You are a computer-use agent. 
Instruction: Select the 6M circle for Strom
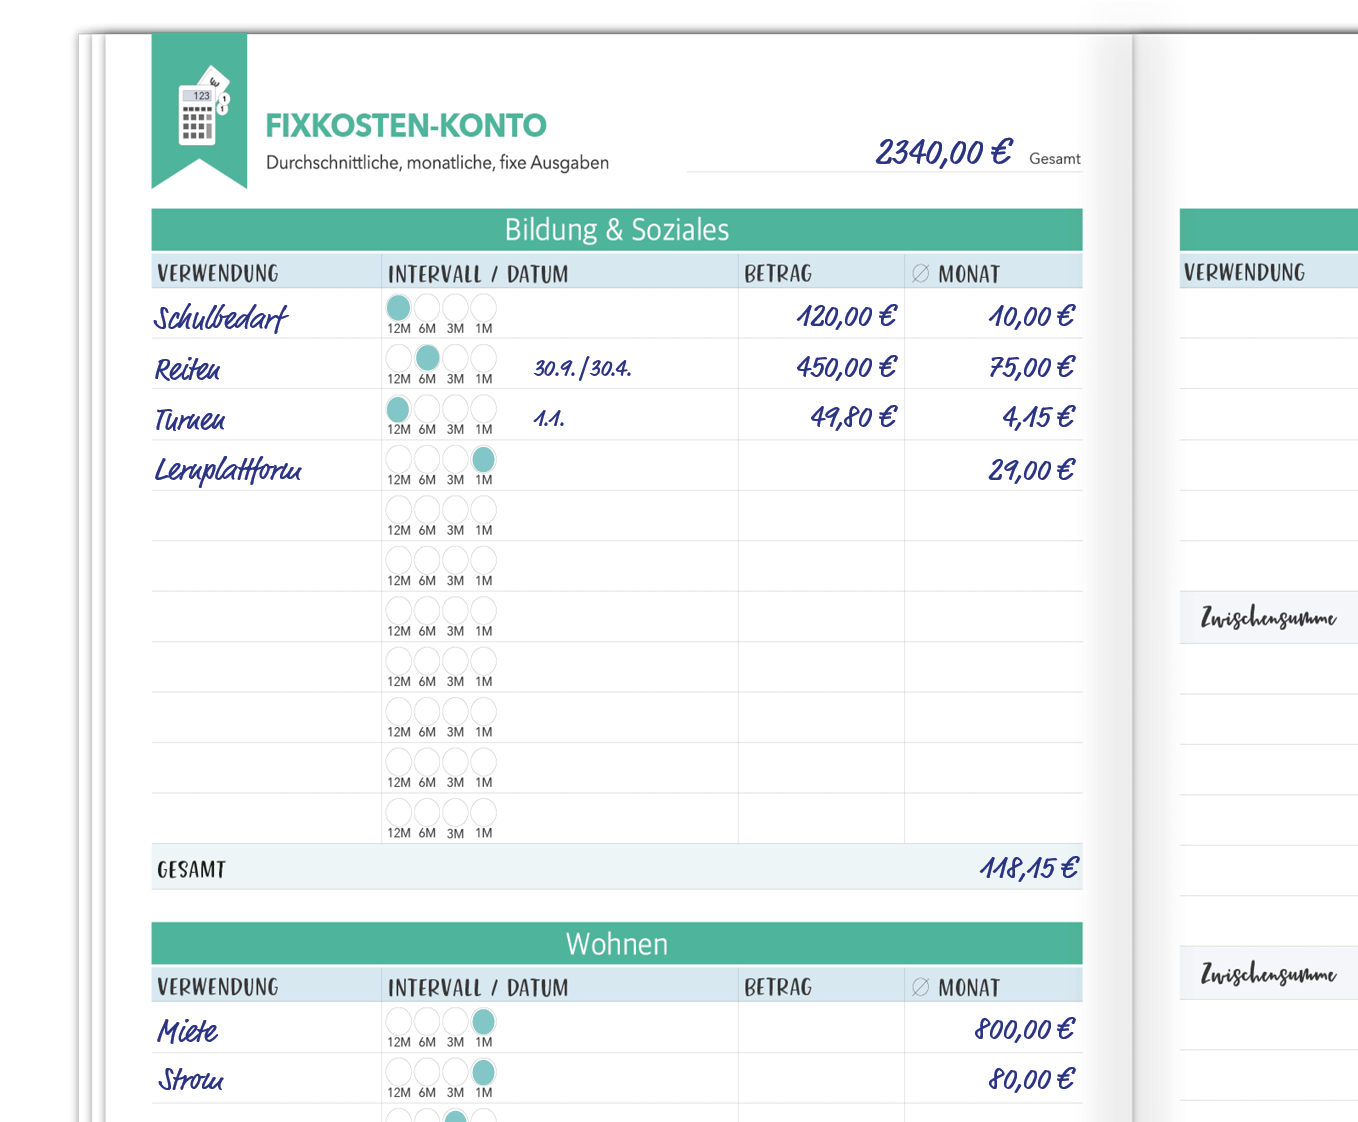(x=427, y=1071)
